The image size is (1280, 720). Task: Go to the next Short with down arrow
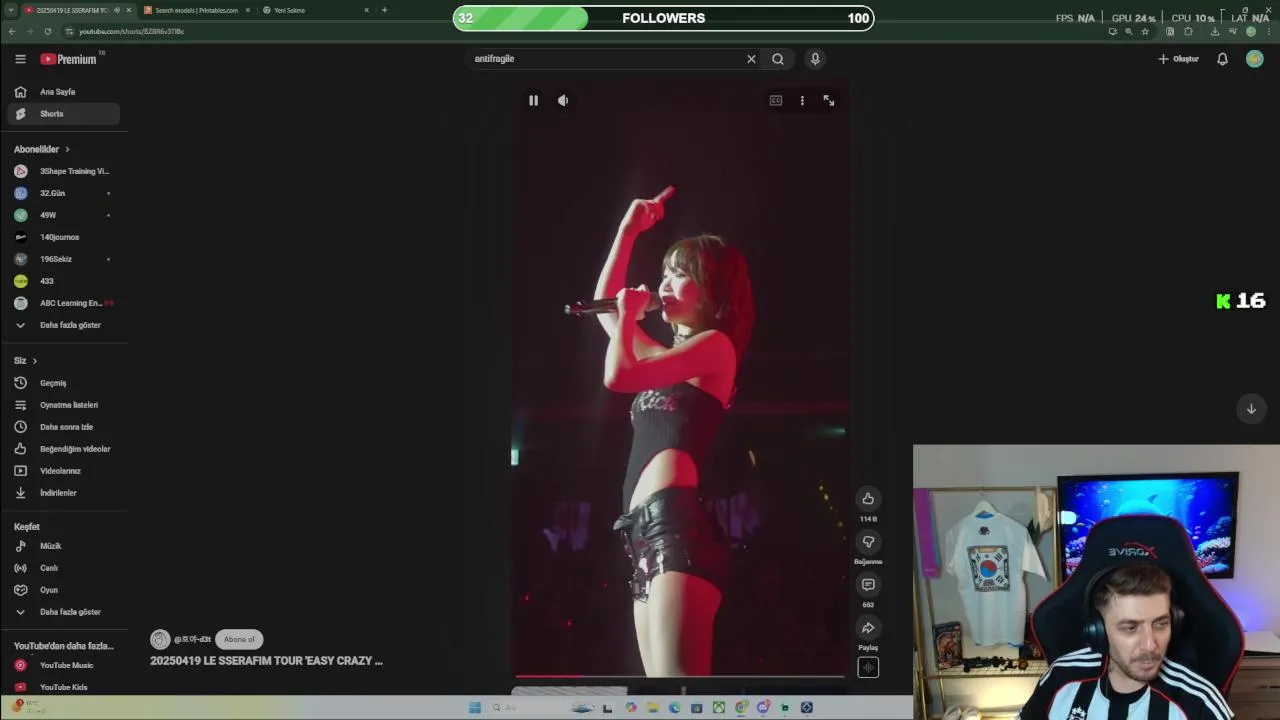[1251, 408]
